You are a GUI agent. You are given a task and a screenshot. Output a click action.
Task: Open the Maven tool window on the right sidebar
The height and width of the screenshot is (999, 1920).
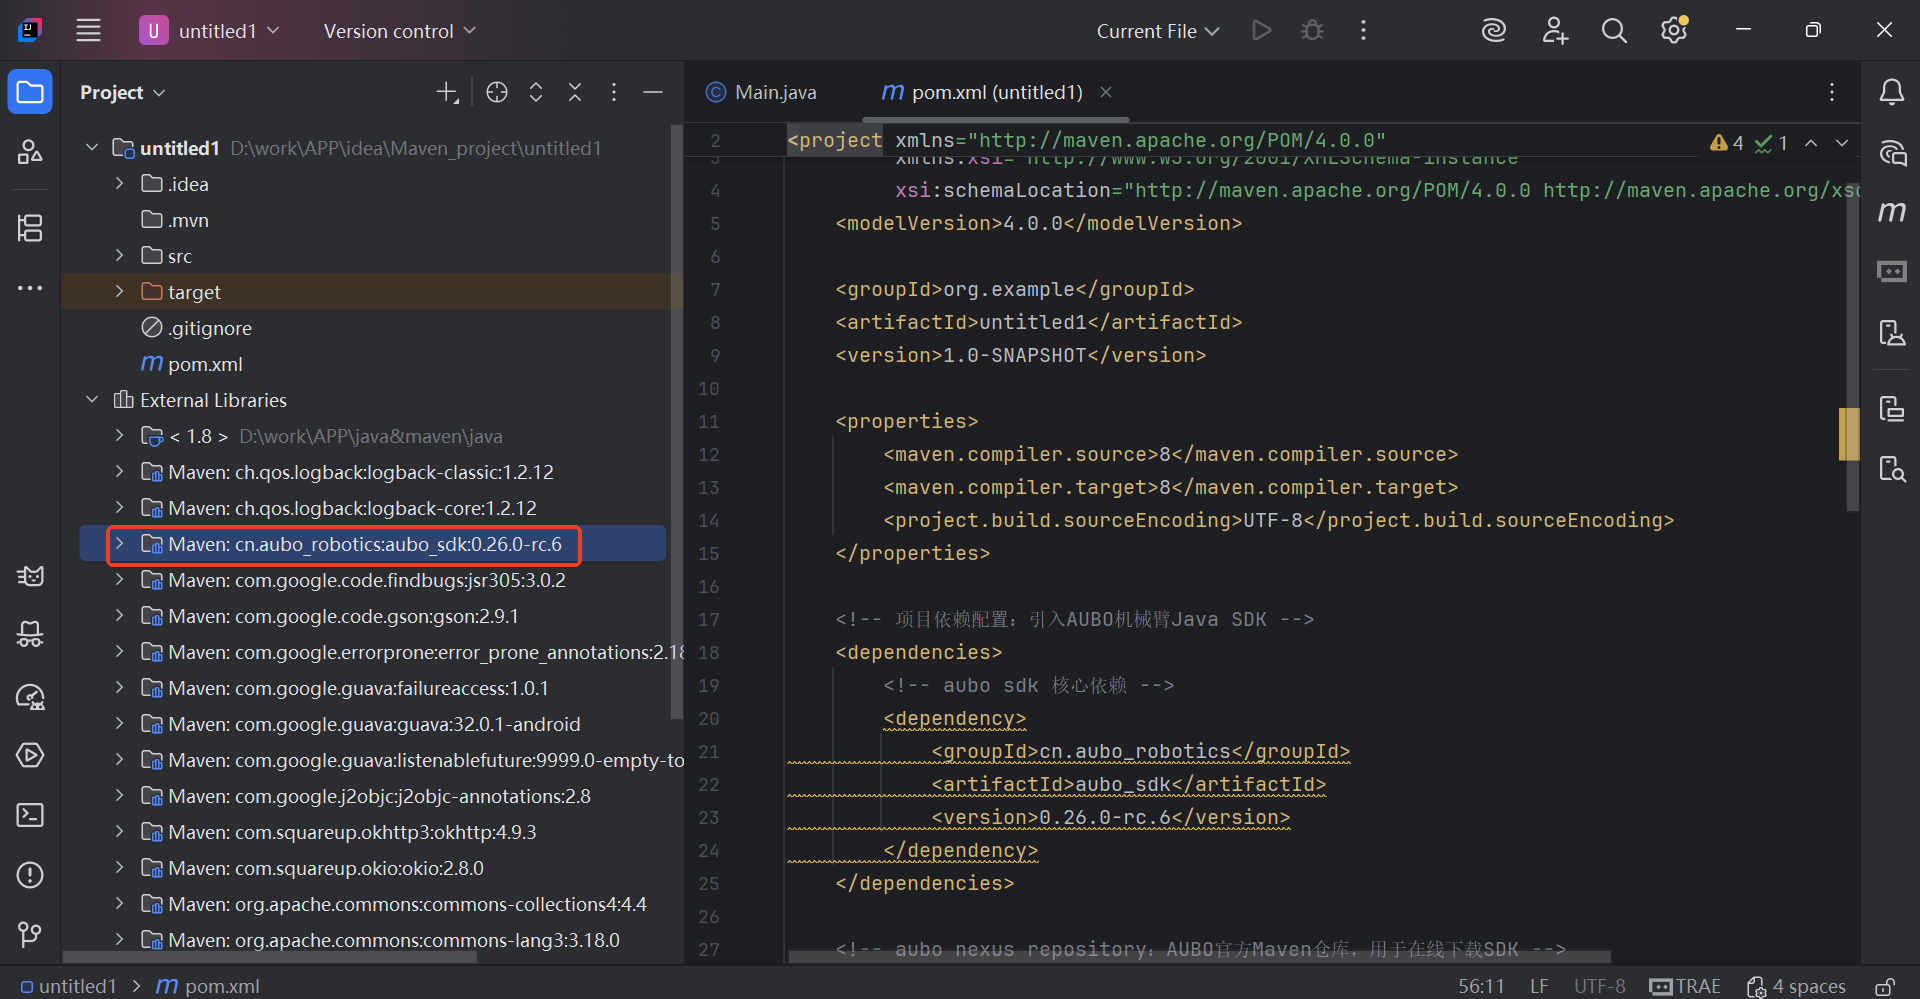[1892, 212]
